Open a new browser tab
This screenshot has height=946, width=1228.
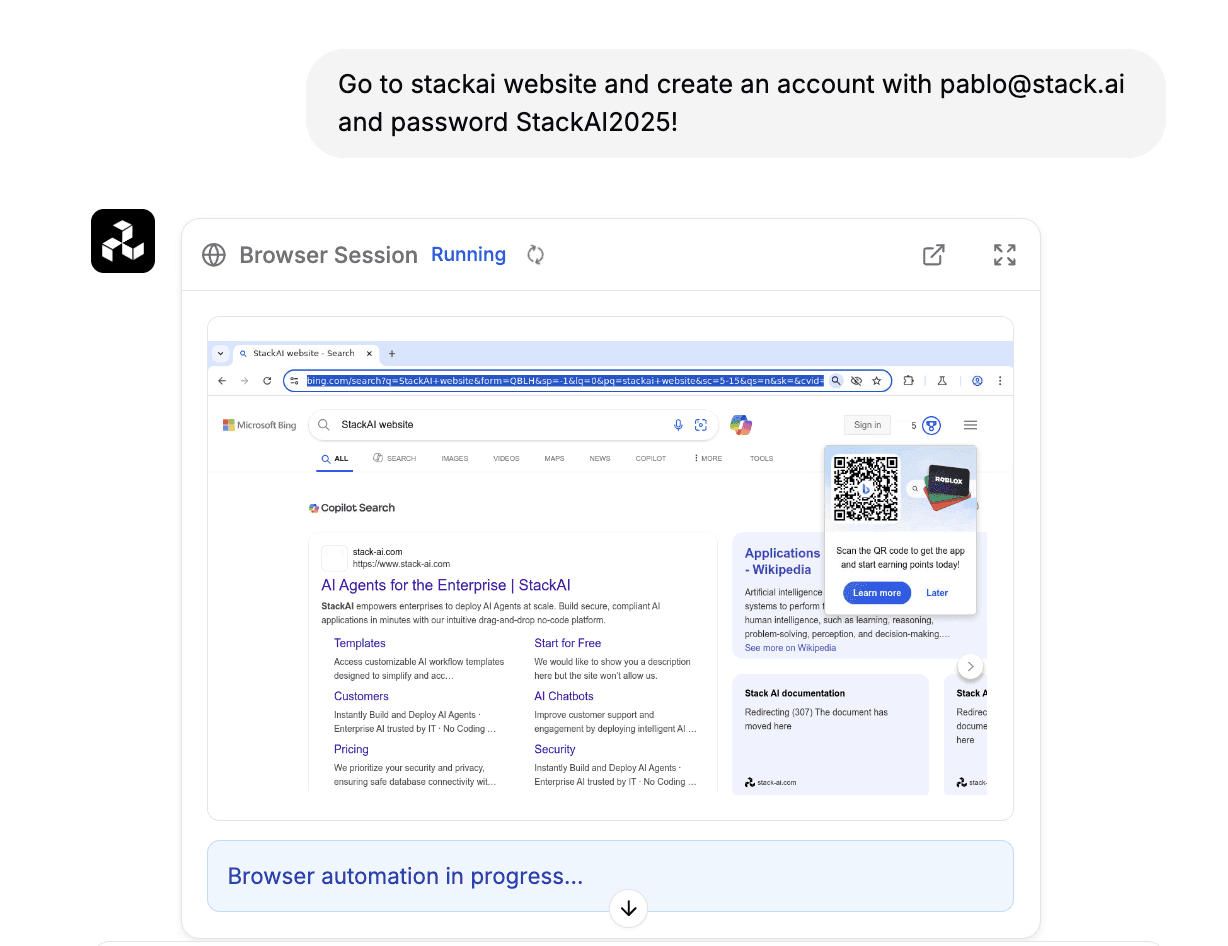click(392, 353)
